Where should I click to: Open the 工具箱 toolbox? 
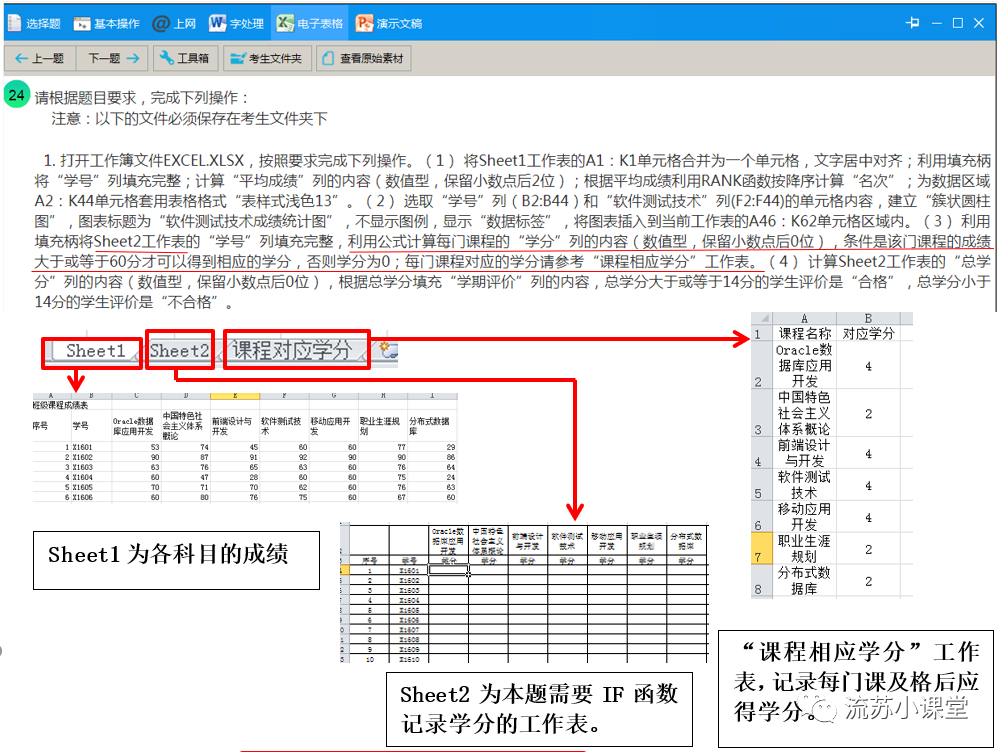click(185, 58)
